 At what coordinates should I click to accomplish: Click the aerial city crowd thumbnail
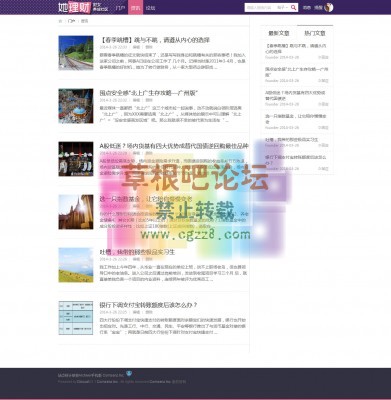(x=76, y=106)
